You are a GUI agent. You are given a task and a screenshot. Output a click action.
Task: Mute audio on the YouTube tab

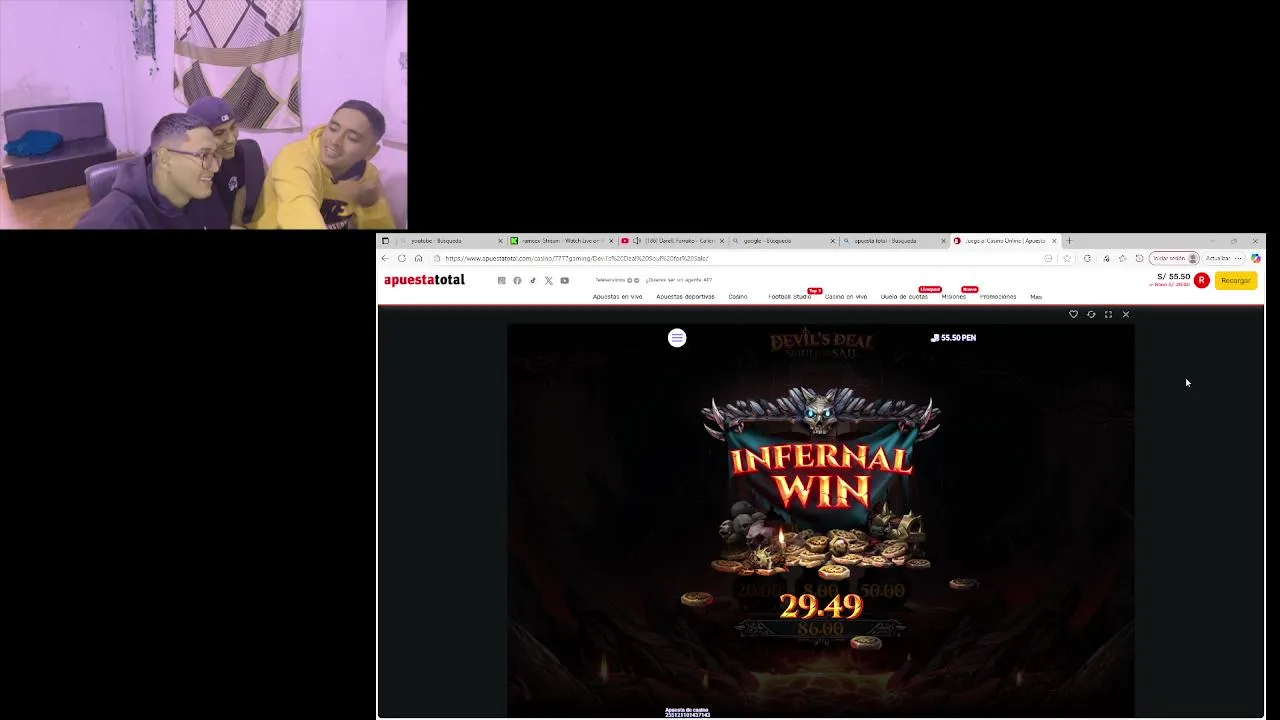(637, 241)
